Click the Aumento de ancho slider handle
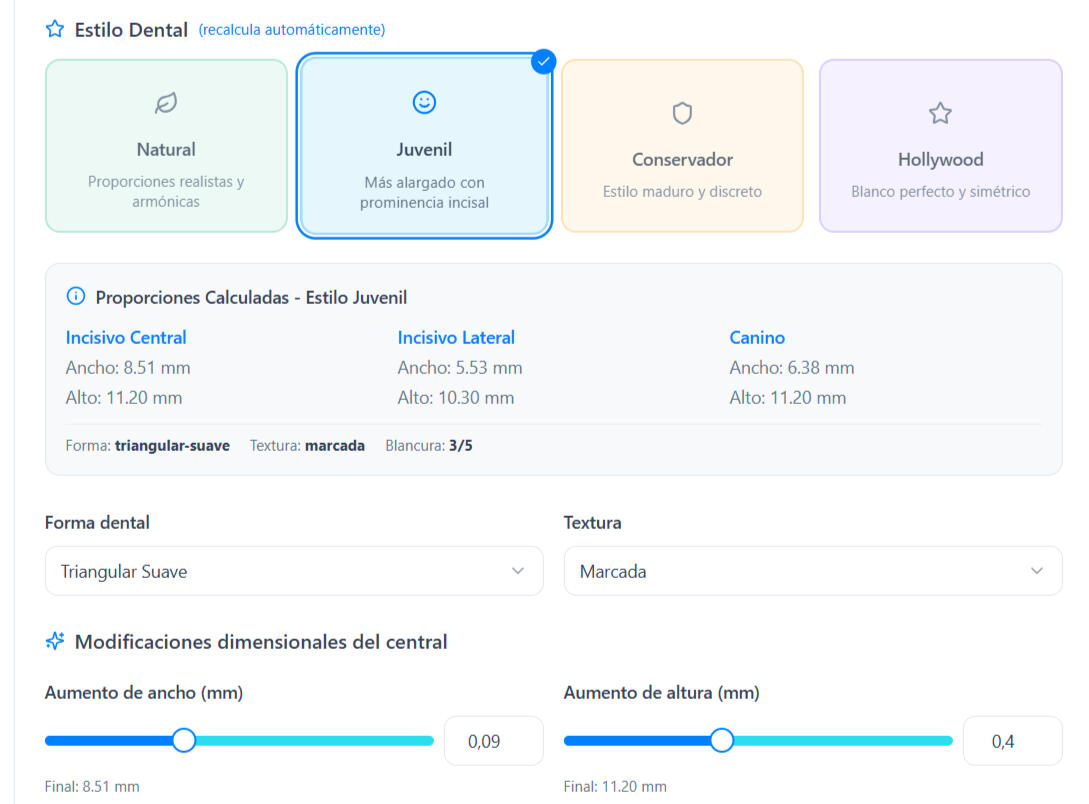 184,740
